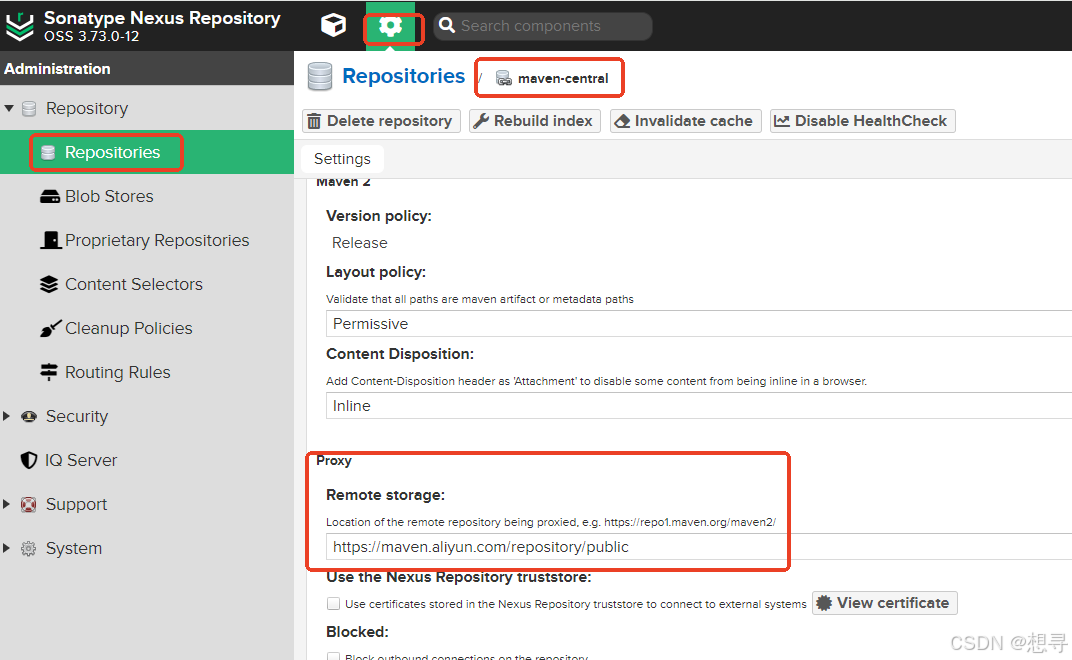
Task: Select Repositories in the sidebar
Action: click(112, 152)
